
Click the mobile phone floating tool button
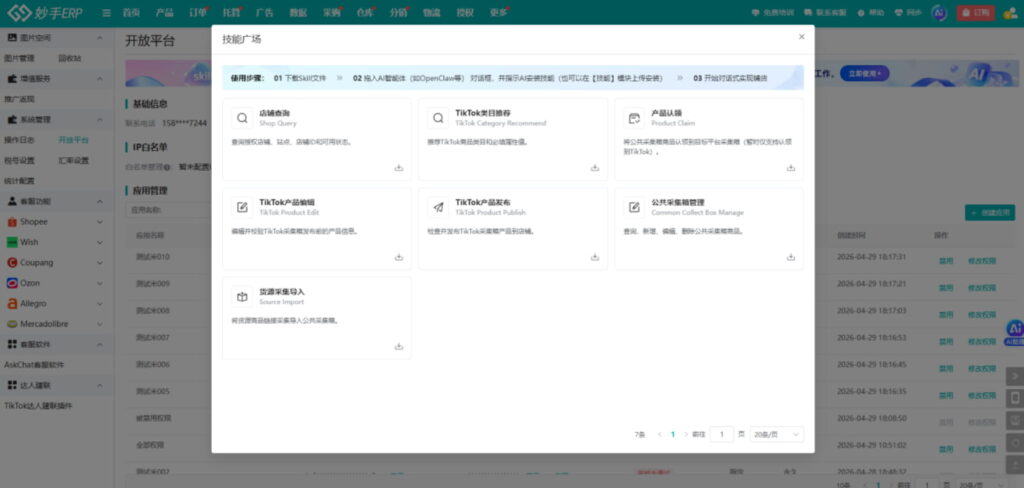(1015, 398)
